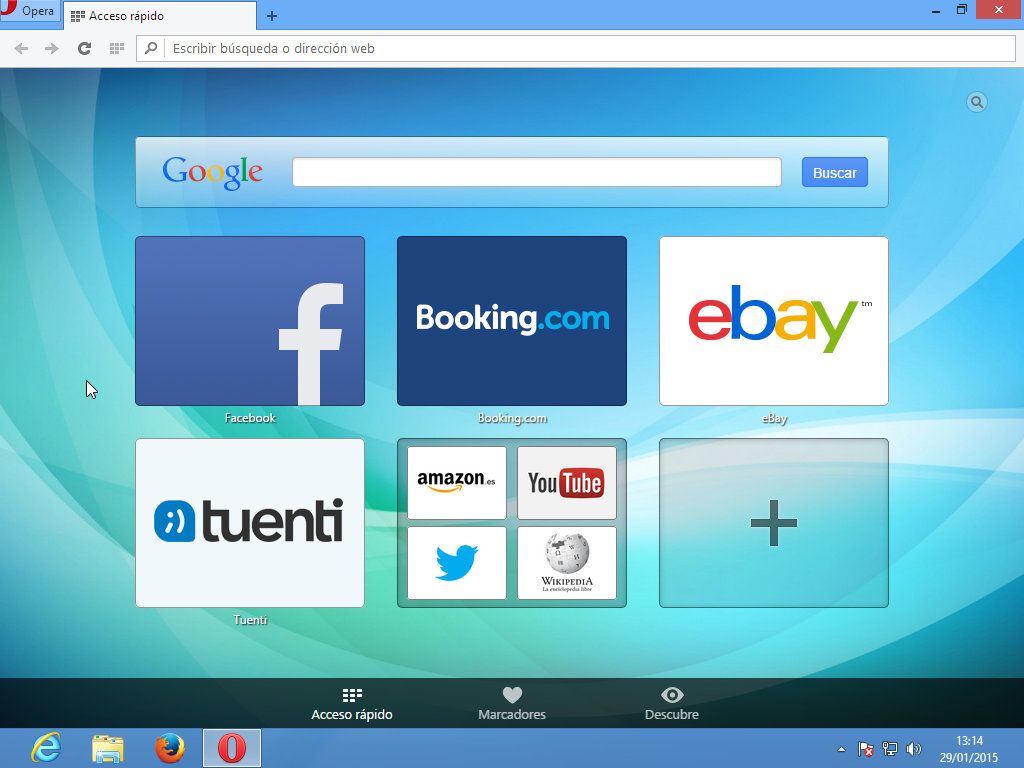Screen dimensions: 1024x768
Task: Launch Firefox from the taskbar
Action: pos(170,747)
